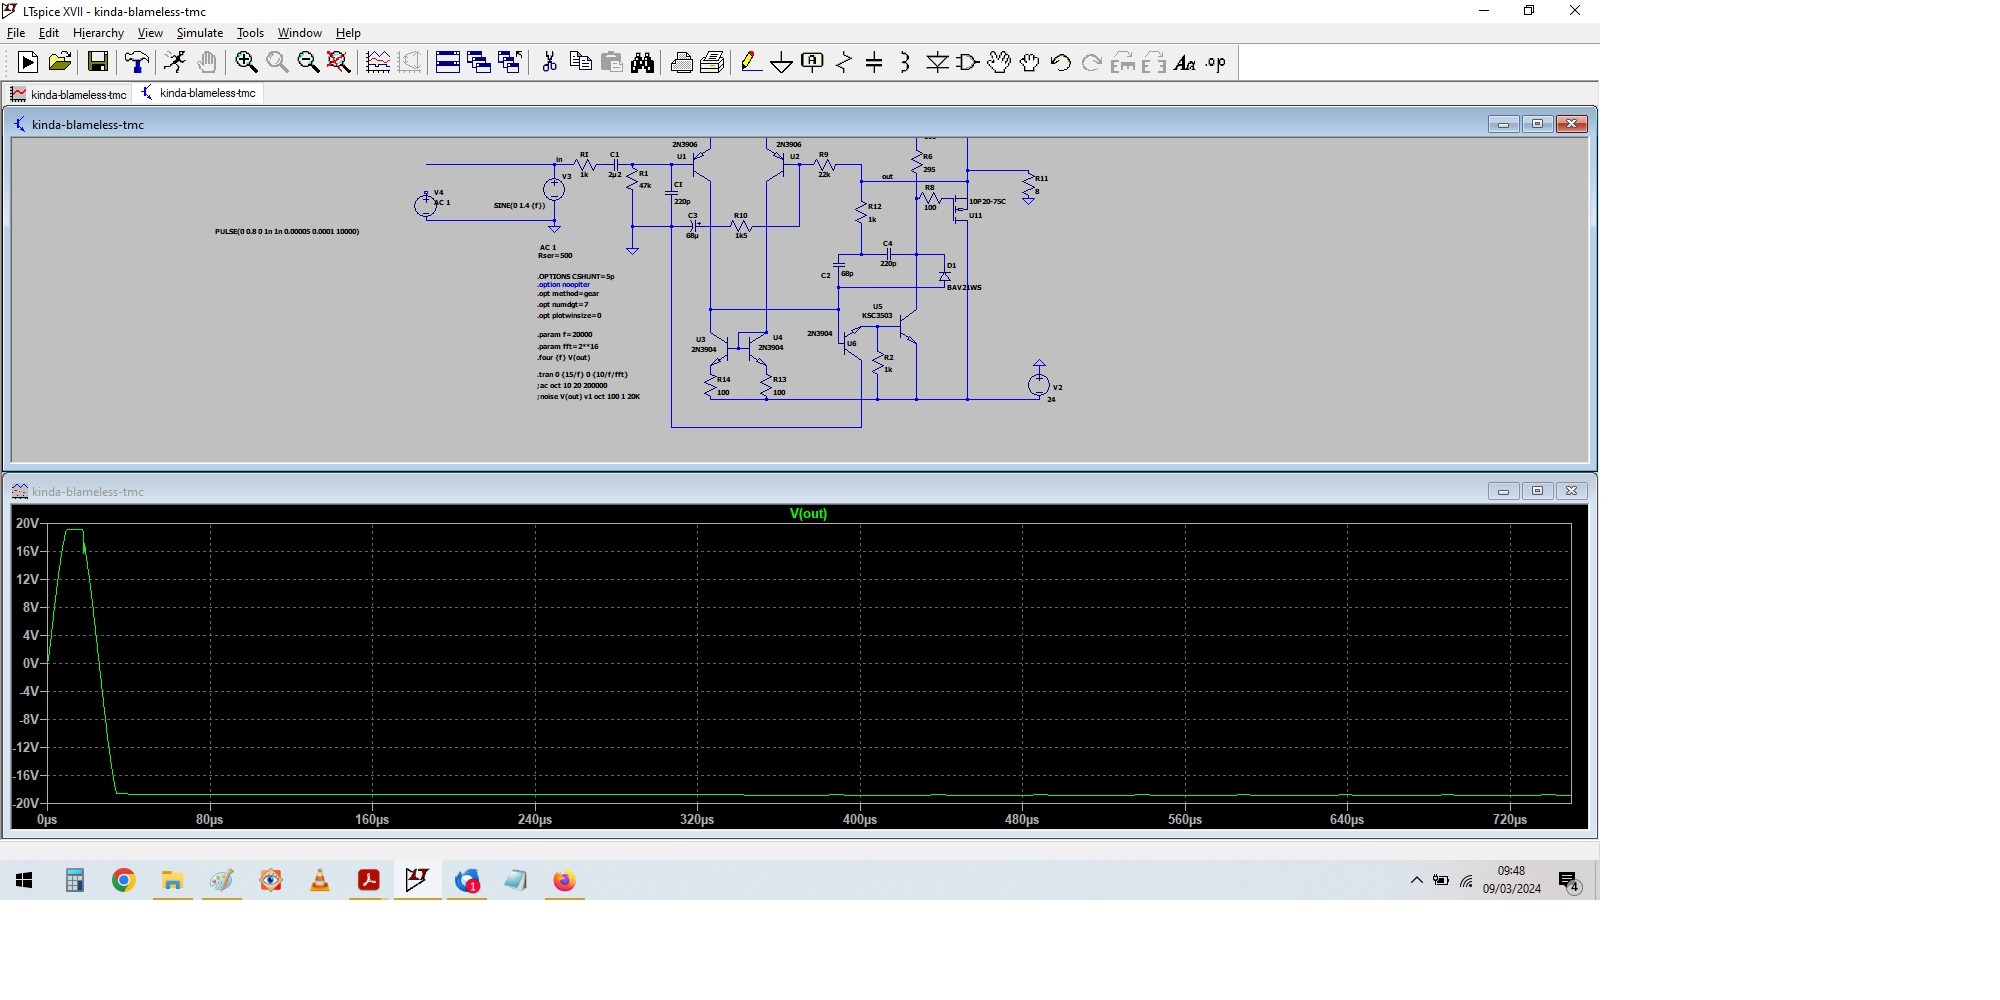The width and height of the screenshot is (2000, 1000).
Task: Click the Close All Windows icon
Action: (510, 63)
